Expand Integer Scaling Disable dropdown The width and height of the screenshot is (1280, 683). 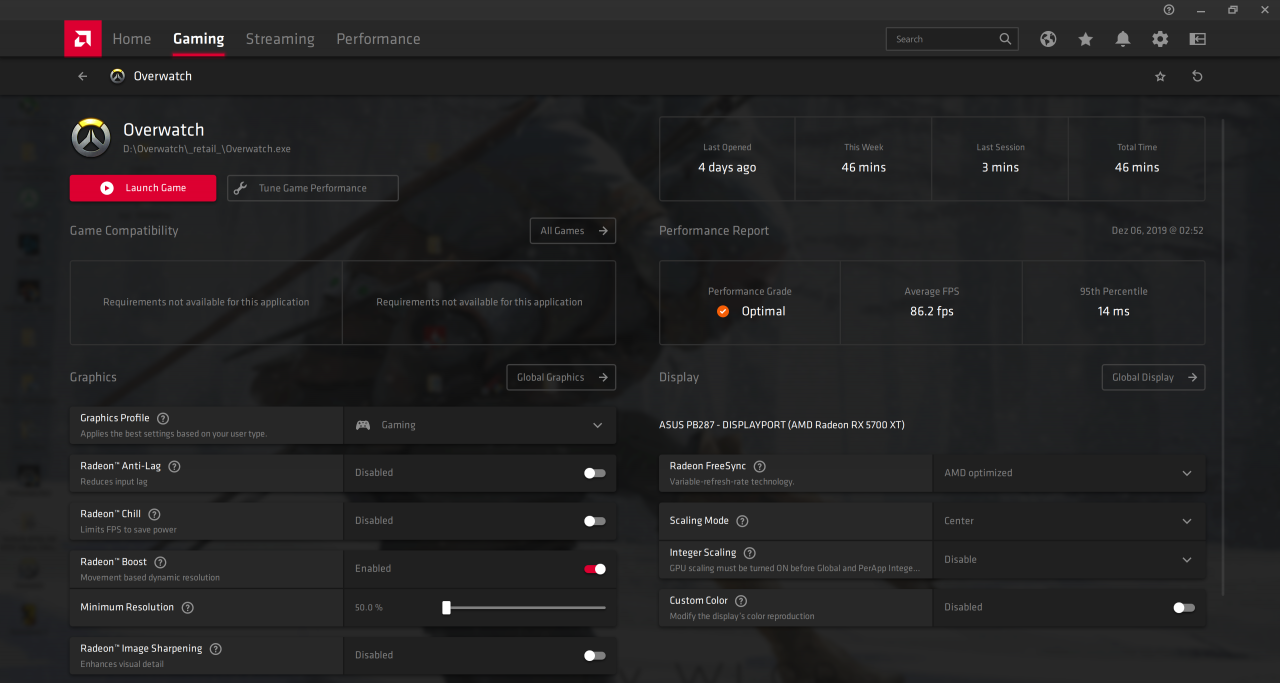click(x=1069, y=560)
